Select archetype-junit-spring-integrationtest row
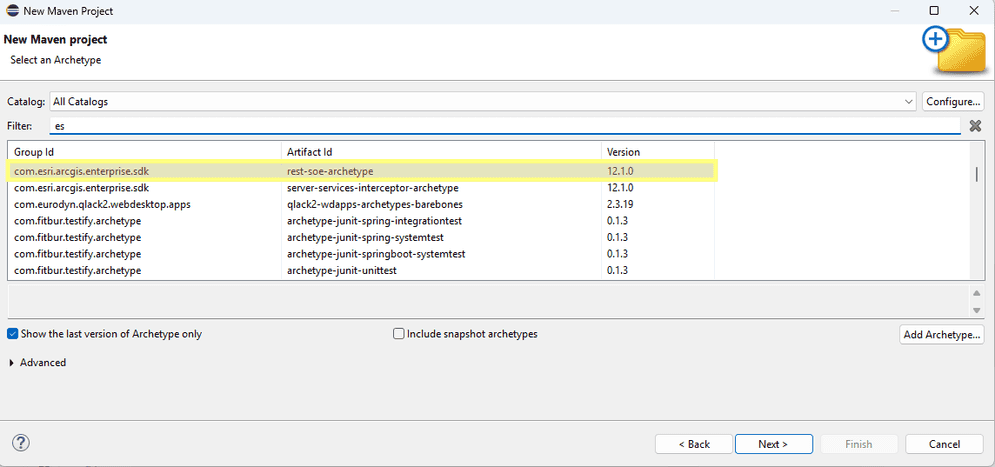 coord(362,221)
